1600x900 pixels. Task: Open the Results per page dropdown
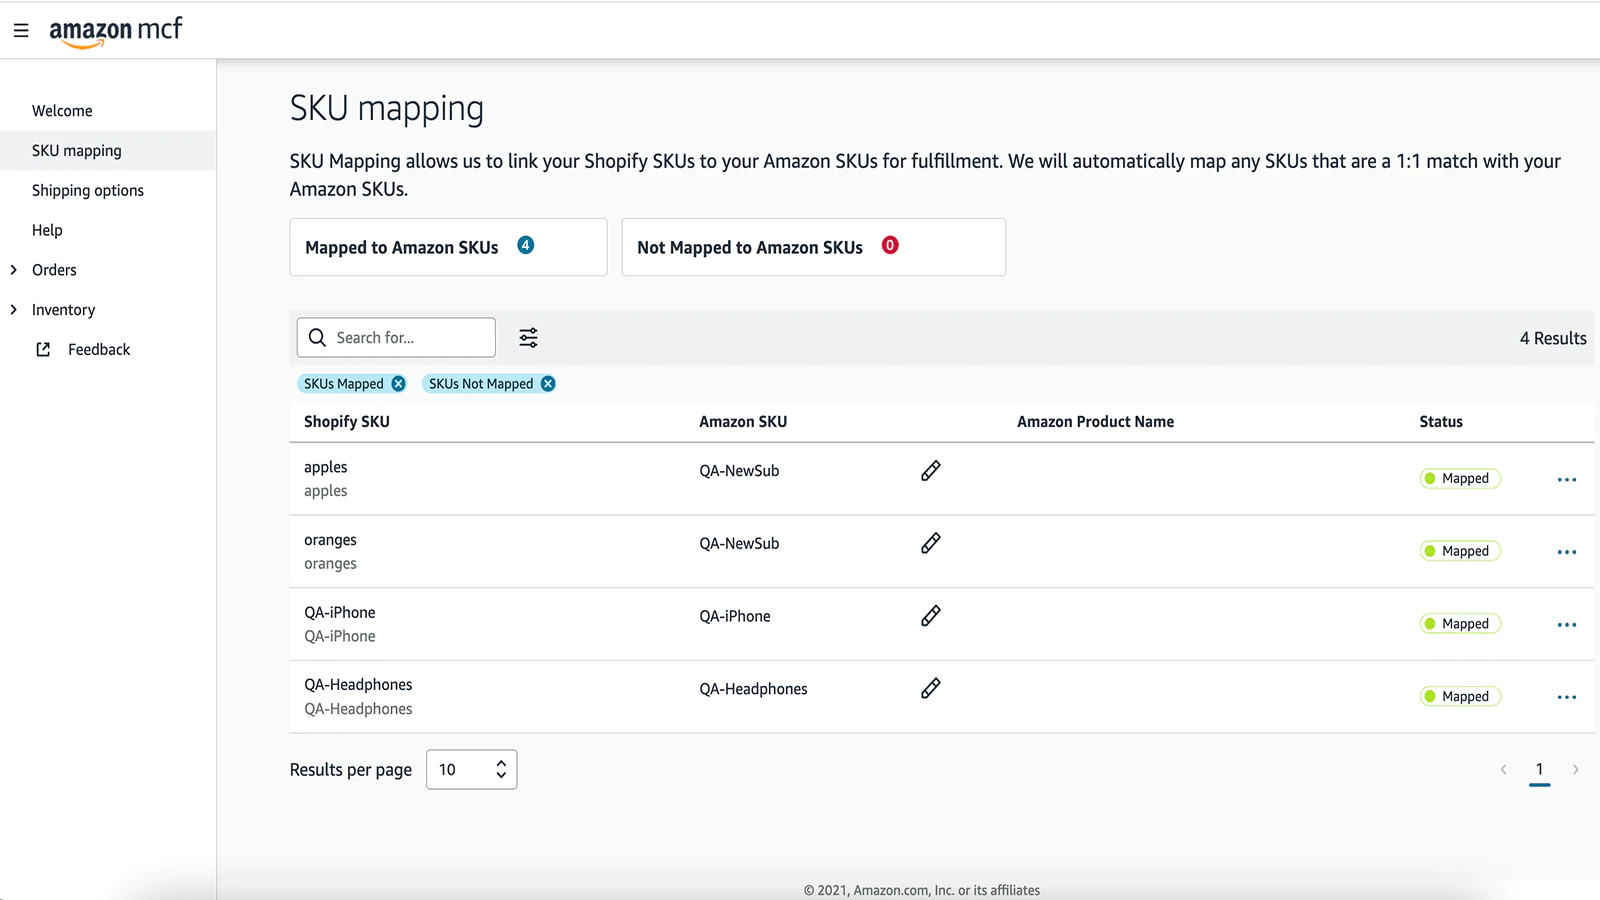click(471, 769)
